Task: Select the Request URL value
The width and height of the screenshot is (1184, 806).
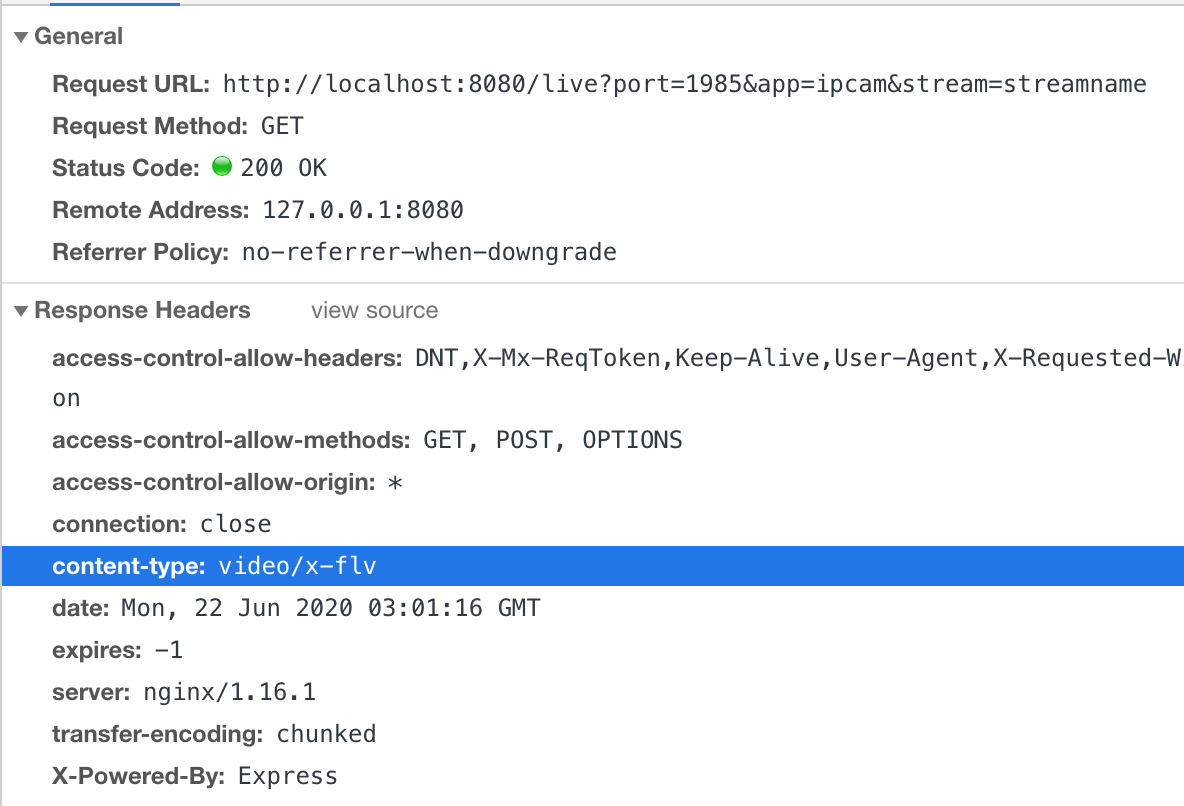Action: [684, 84]
